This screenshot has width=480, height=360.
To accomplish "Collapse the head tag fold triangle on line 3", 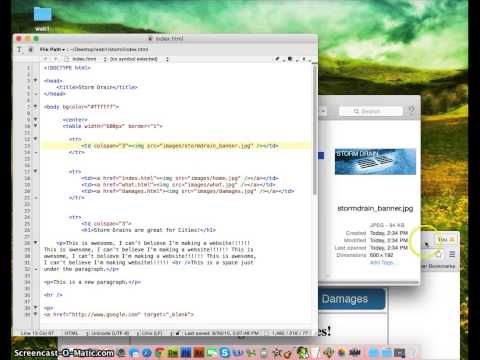I will tap(35, 80).
